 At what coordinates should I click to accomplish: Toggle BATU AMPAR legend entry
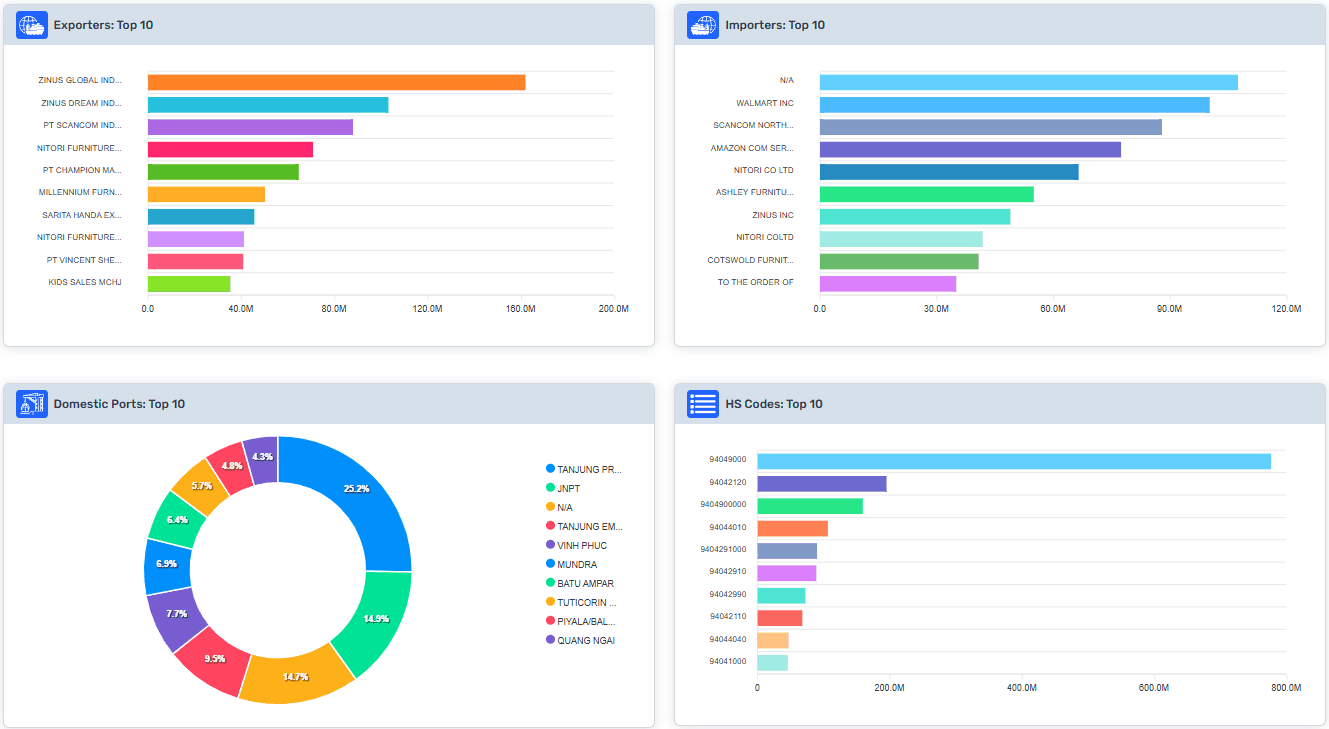585,583
